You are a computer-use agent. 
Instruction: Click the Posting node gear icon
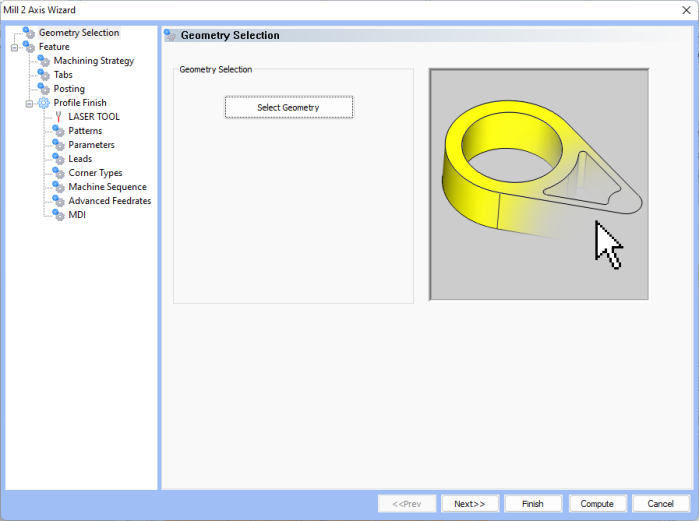[44, 89]
